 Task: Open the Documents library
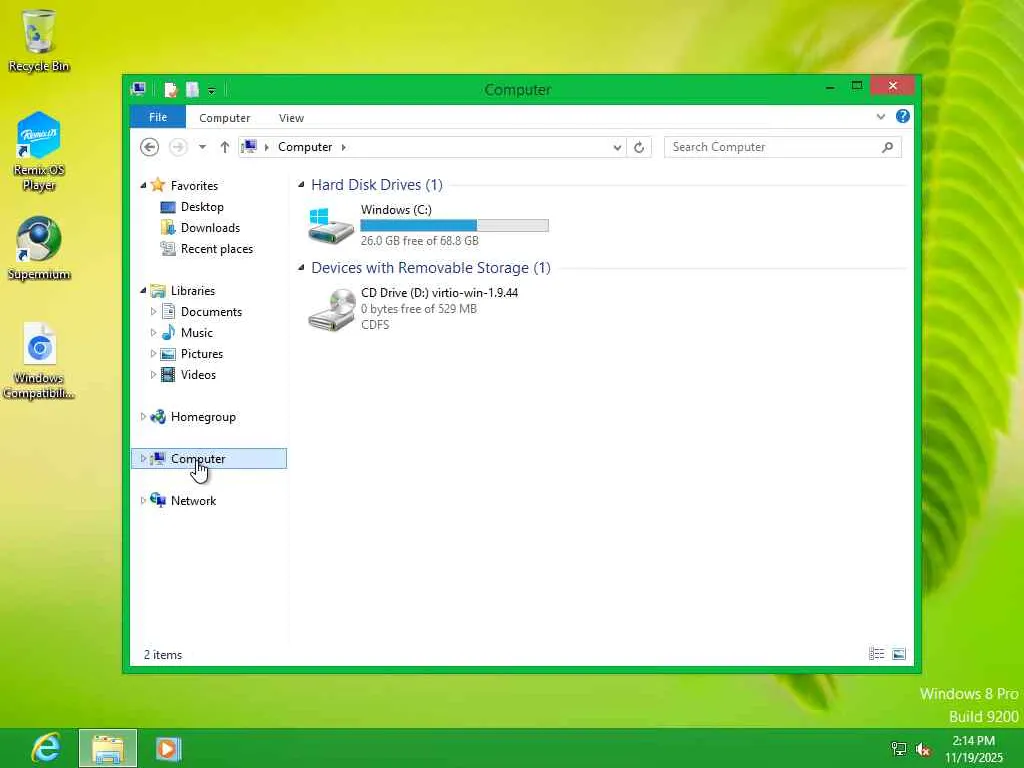pyautogui.click(x=211, y=312)
